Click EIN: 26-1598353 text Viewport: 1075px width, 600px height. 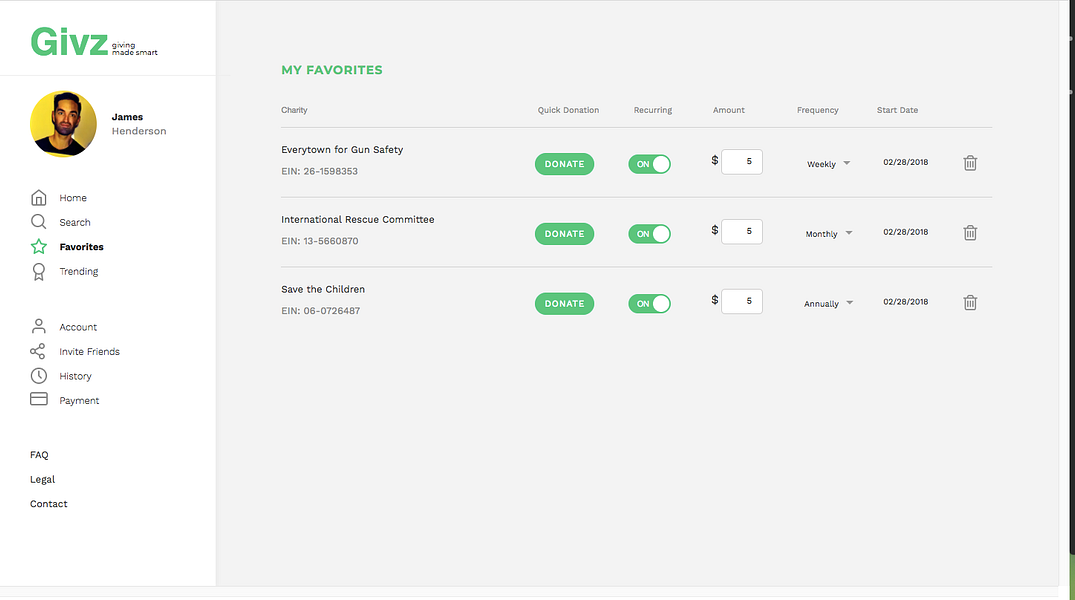point(319,171)
